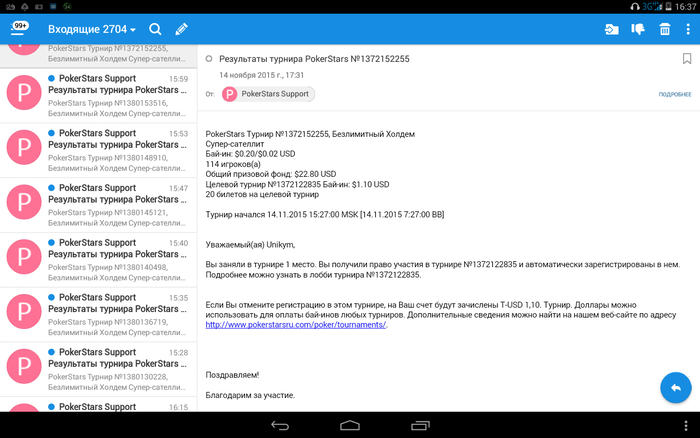Open the email received at 15:35
The image size is (700, 438).
click(98, 315)
